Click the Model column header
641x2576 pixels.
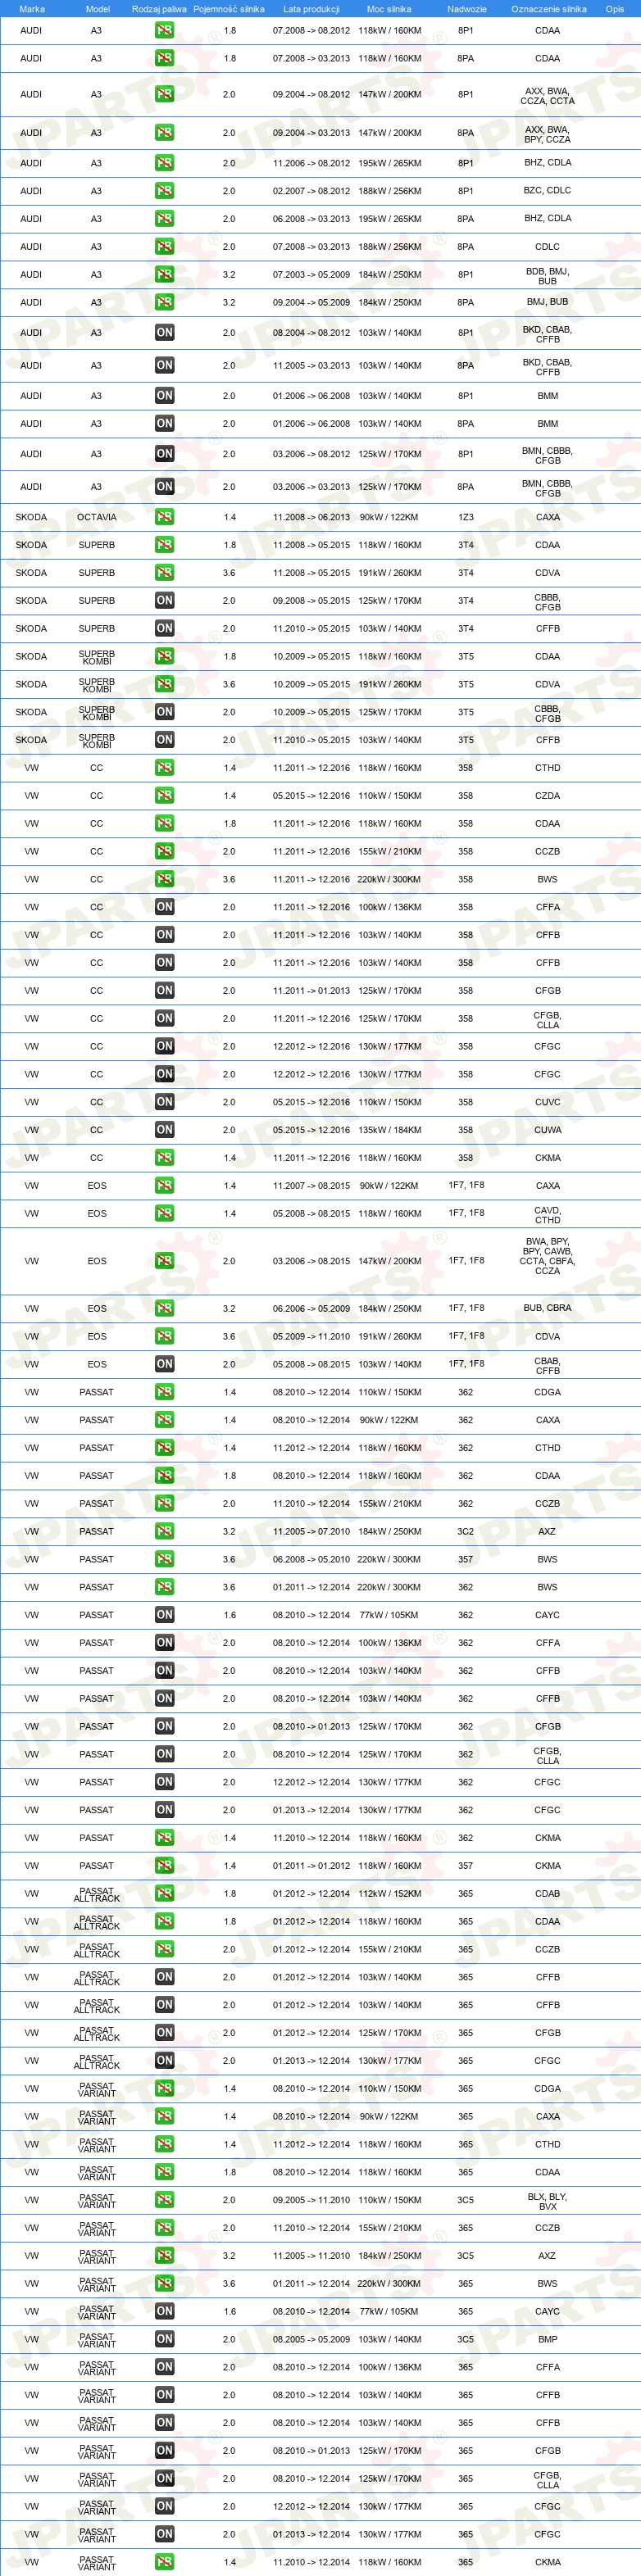pos(98,9)
